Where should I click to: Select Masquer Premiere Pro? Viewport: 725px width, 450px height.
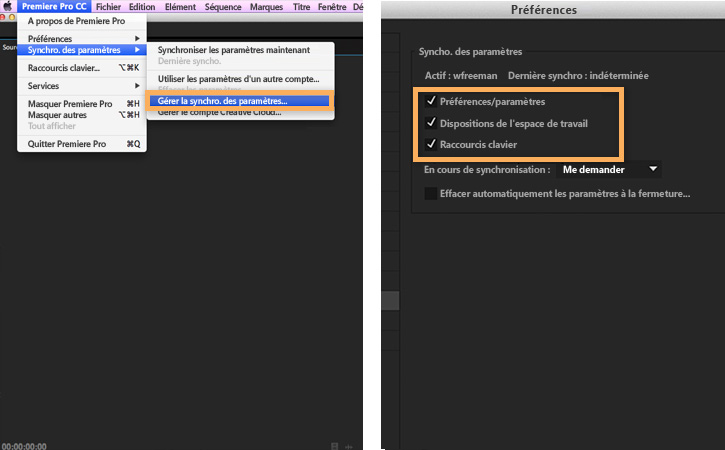tap(82, 104)
